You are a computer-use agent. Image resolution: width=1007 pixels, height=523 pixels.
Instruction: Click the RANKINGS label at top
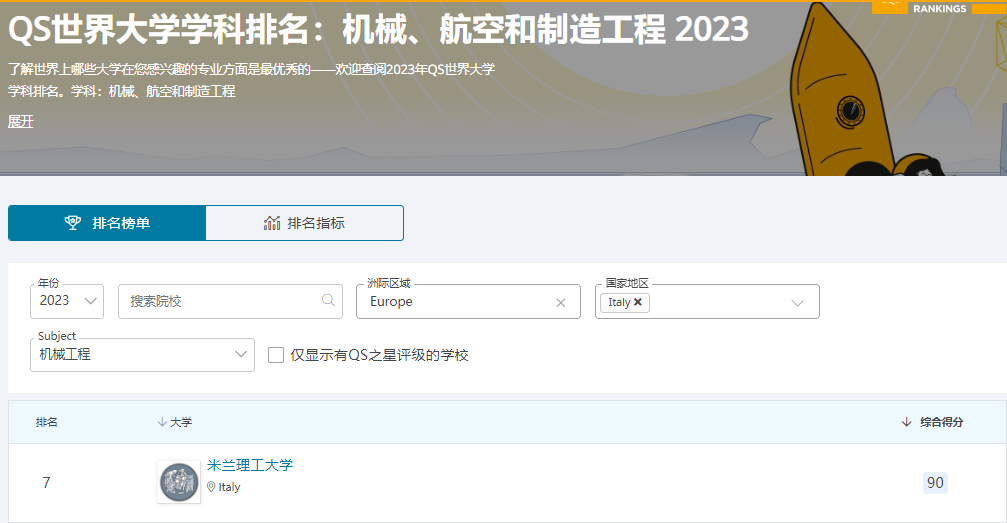click(940, 9)
